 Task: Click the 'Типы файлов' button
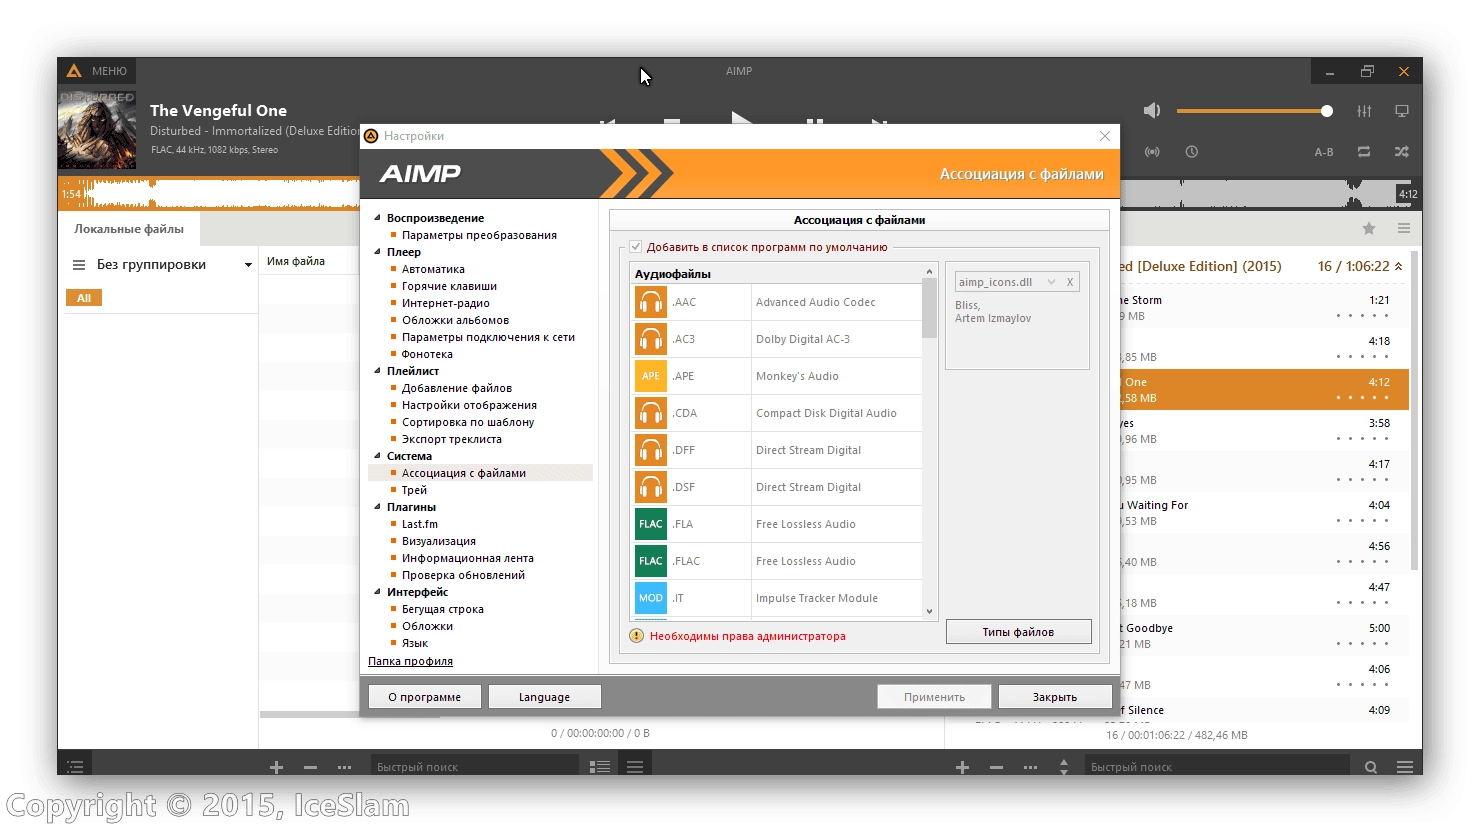(x=1018, y=632)
